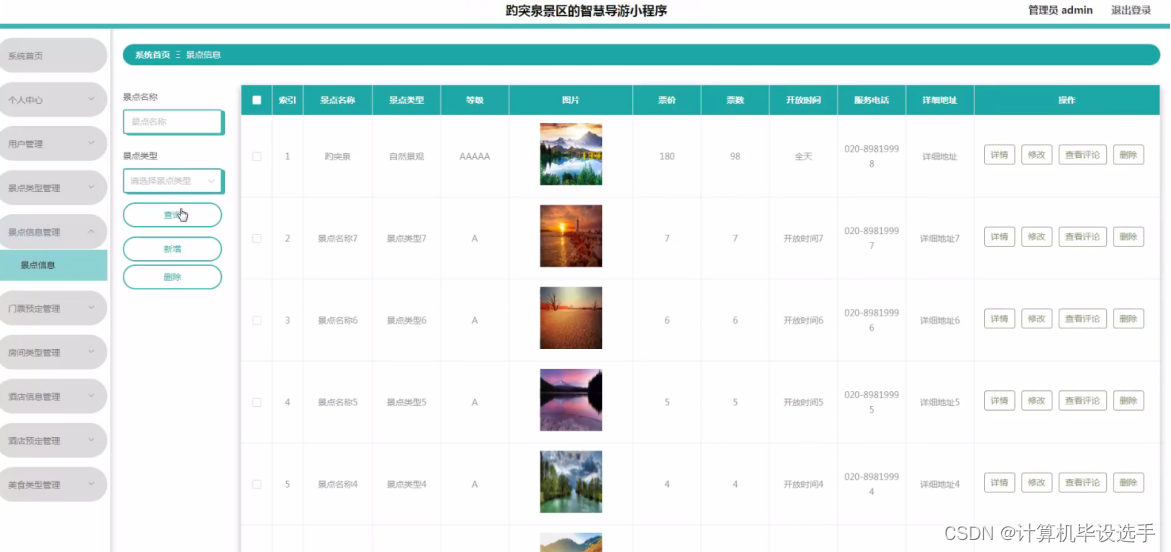Click 修改 for 趵突泉 row

(1037, 155)
